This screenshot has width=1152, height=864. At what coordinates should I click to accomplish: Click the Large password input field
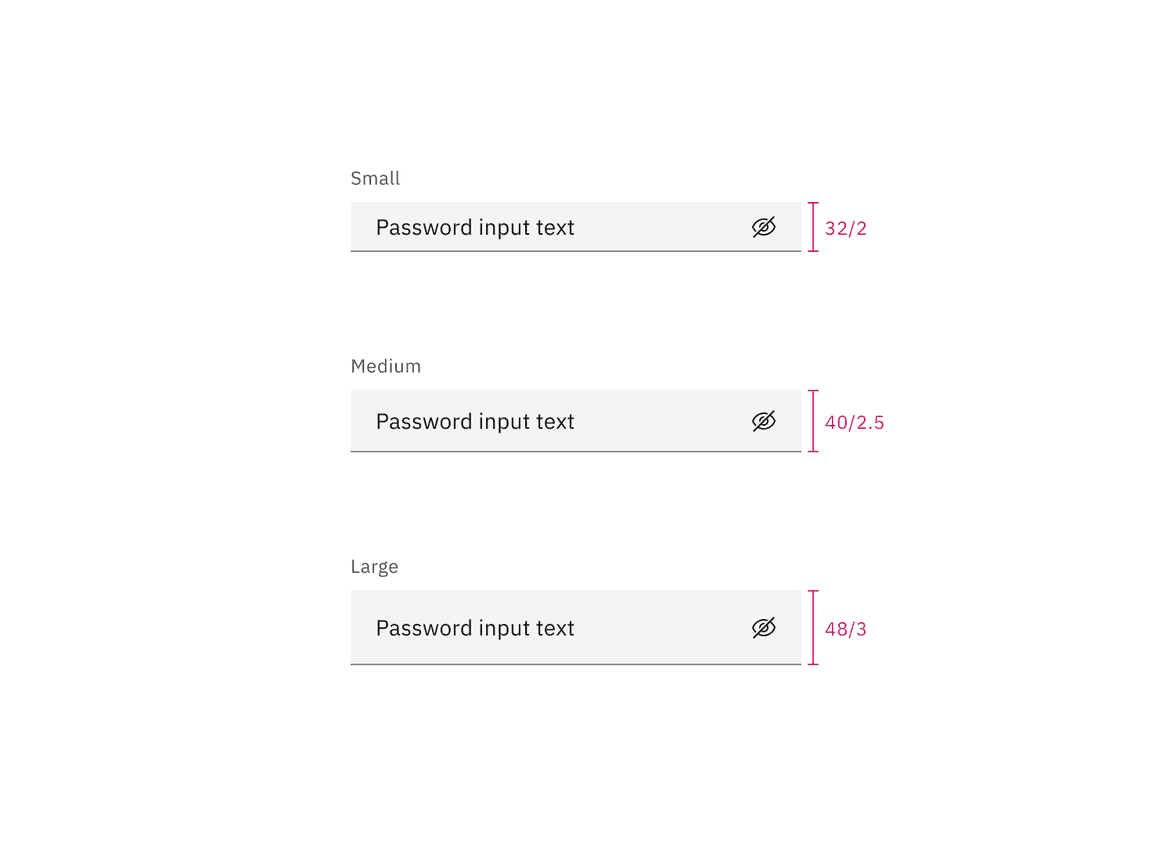click(550, 627)
